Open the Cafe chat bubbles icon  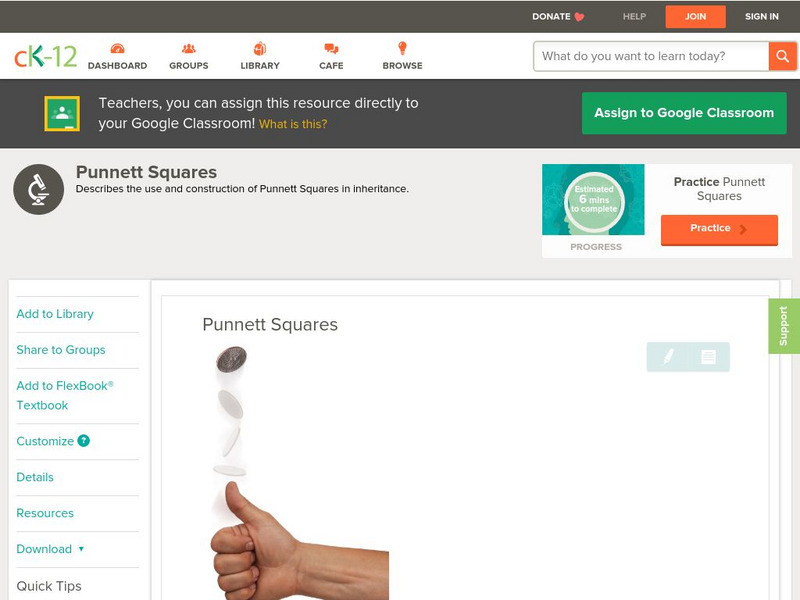click(x=331, y=48)
